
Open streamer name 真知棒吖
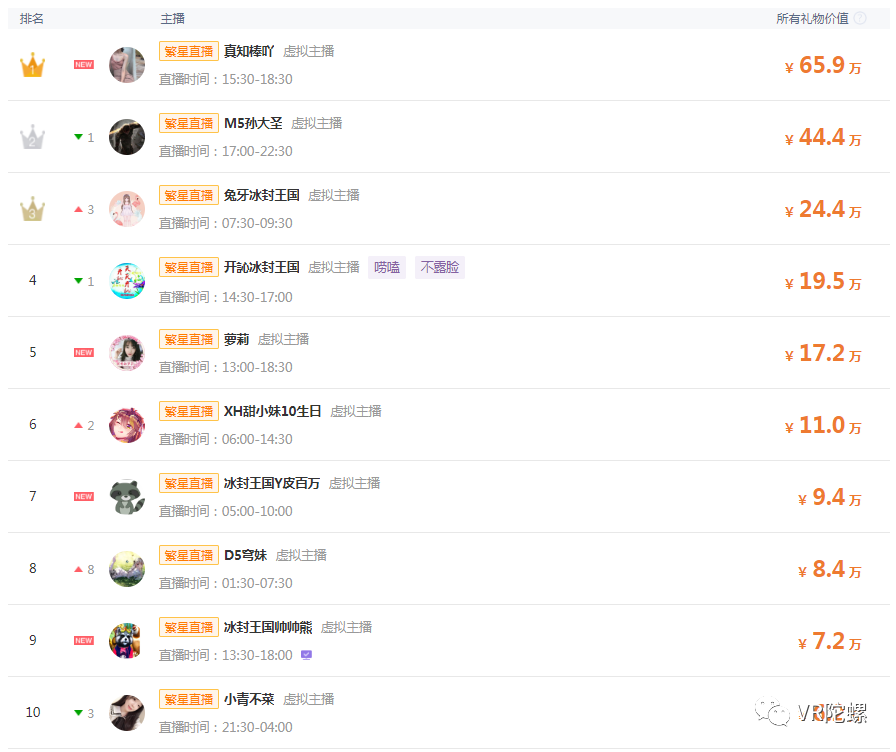[x=249, y=51]
